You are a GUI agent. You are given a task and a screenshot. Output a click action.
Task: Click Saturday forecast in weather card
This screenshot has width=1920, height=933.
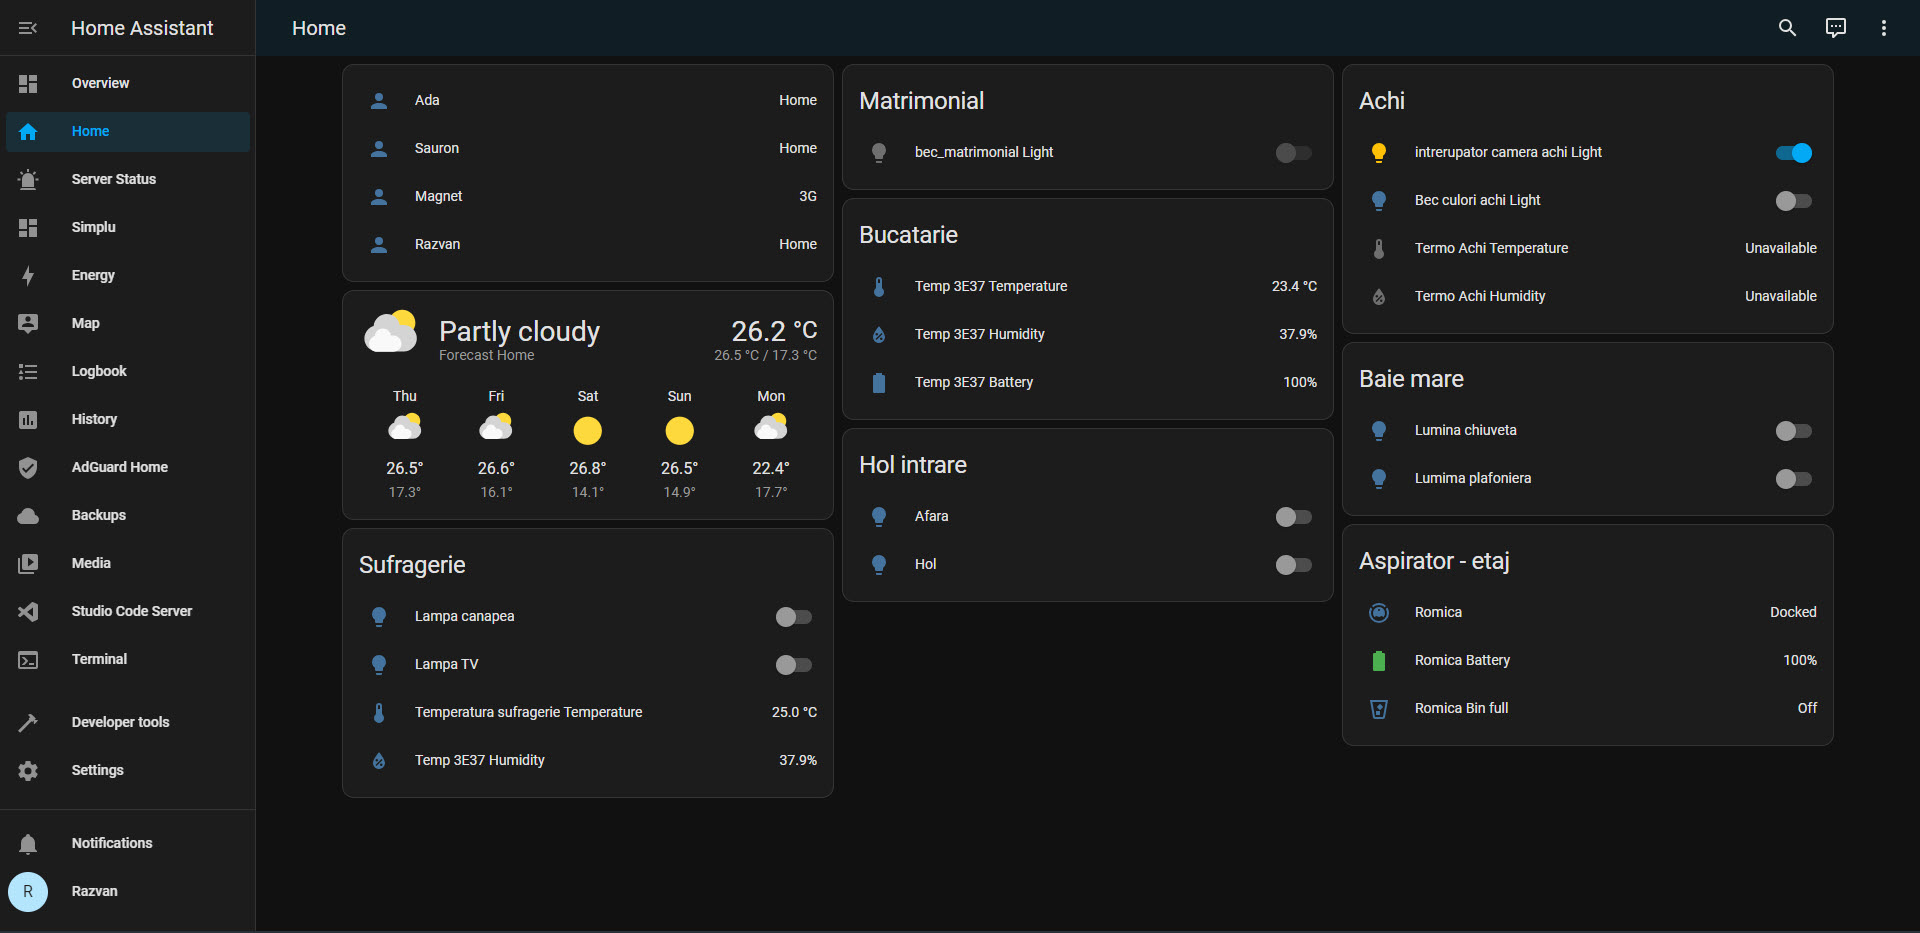(x=588, y=443)
